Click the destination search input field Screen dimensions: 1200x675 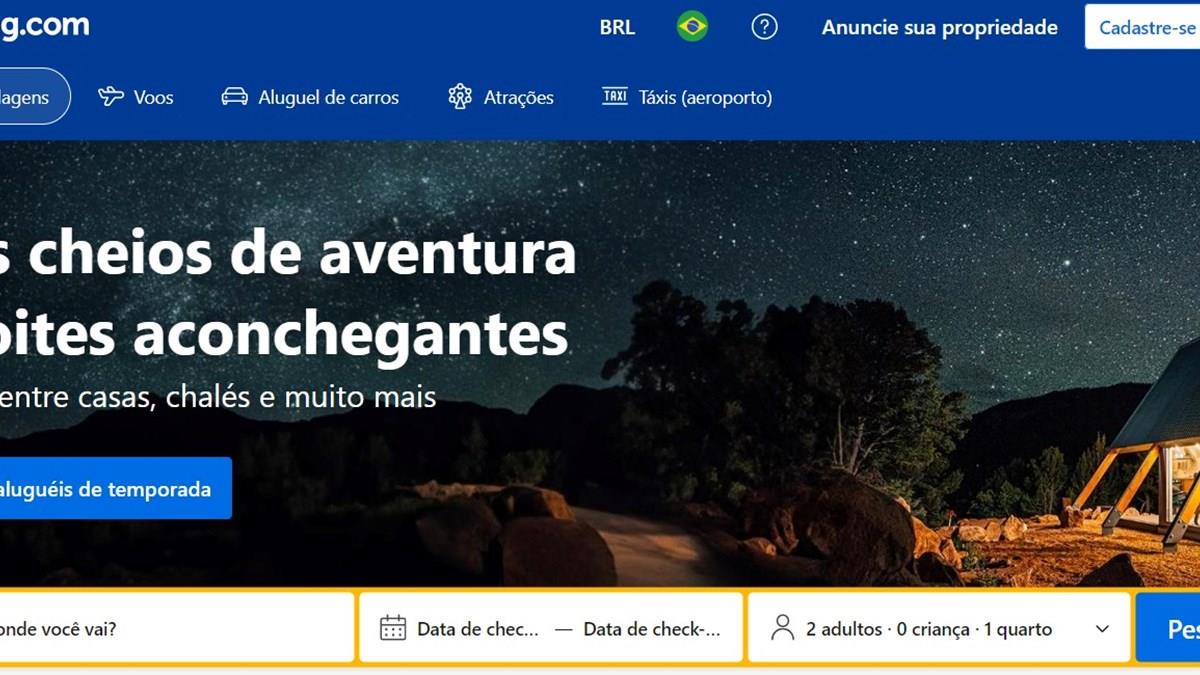[x=175, y=628]
